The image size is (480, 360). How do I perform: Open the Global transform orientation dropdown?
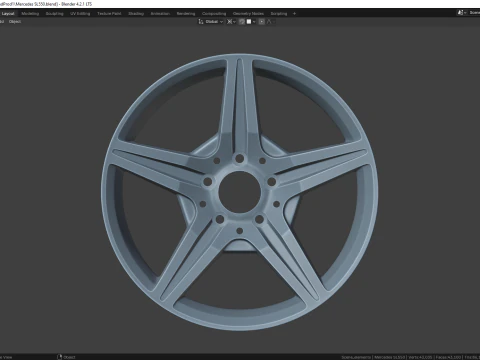click(x=211, y=22)
